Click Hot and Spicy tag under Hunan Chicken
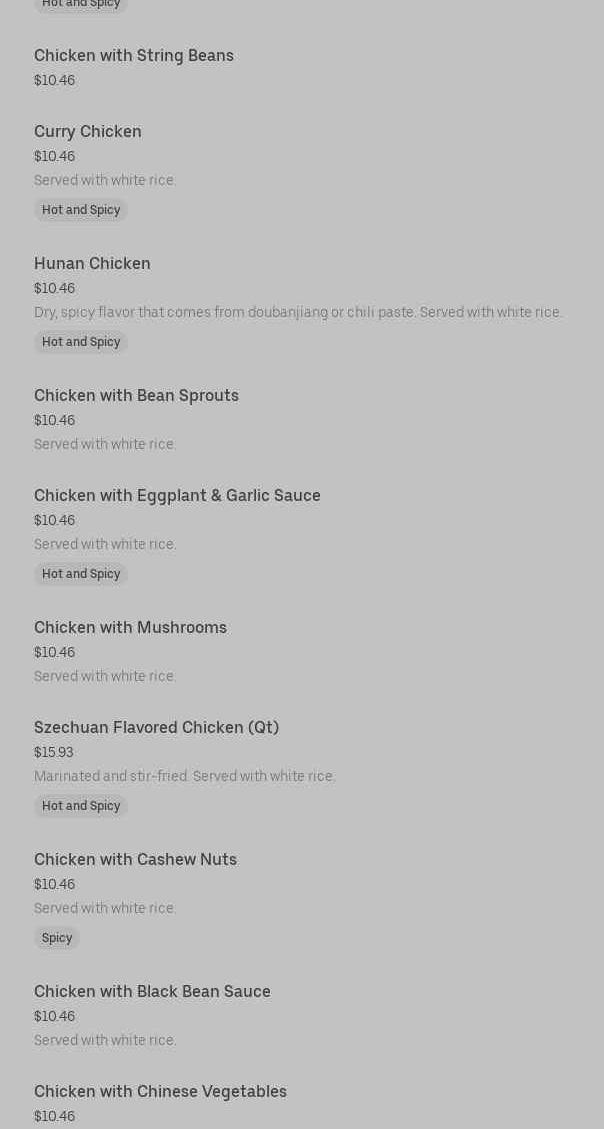This screenshot has height=1129, width=604. tap(81, 342)
